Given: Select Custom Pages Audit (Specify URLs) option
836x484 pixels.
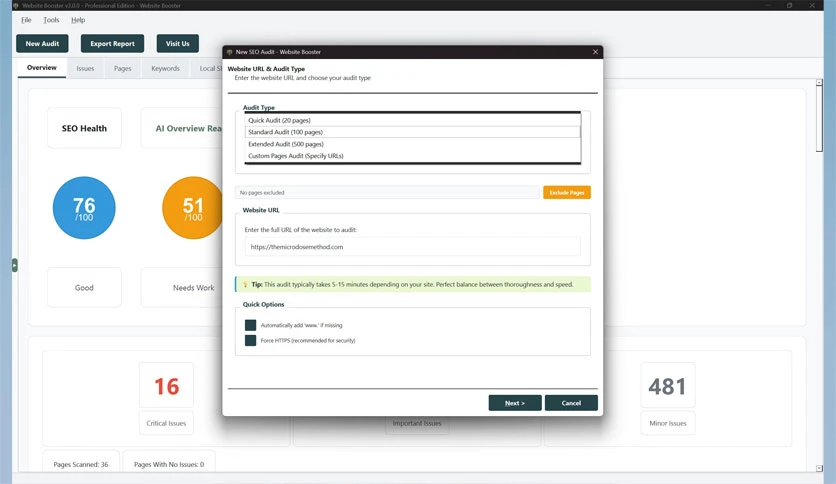Looking at the screenshot, I should (412, 156).
